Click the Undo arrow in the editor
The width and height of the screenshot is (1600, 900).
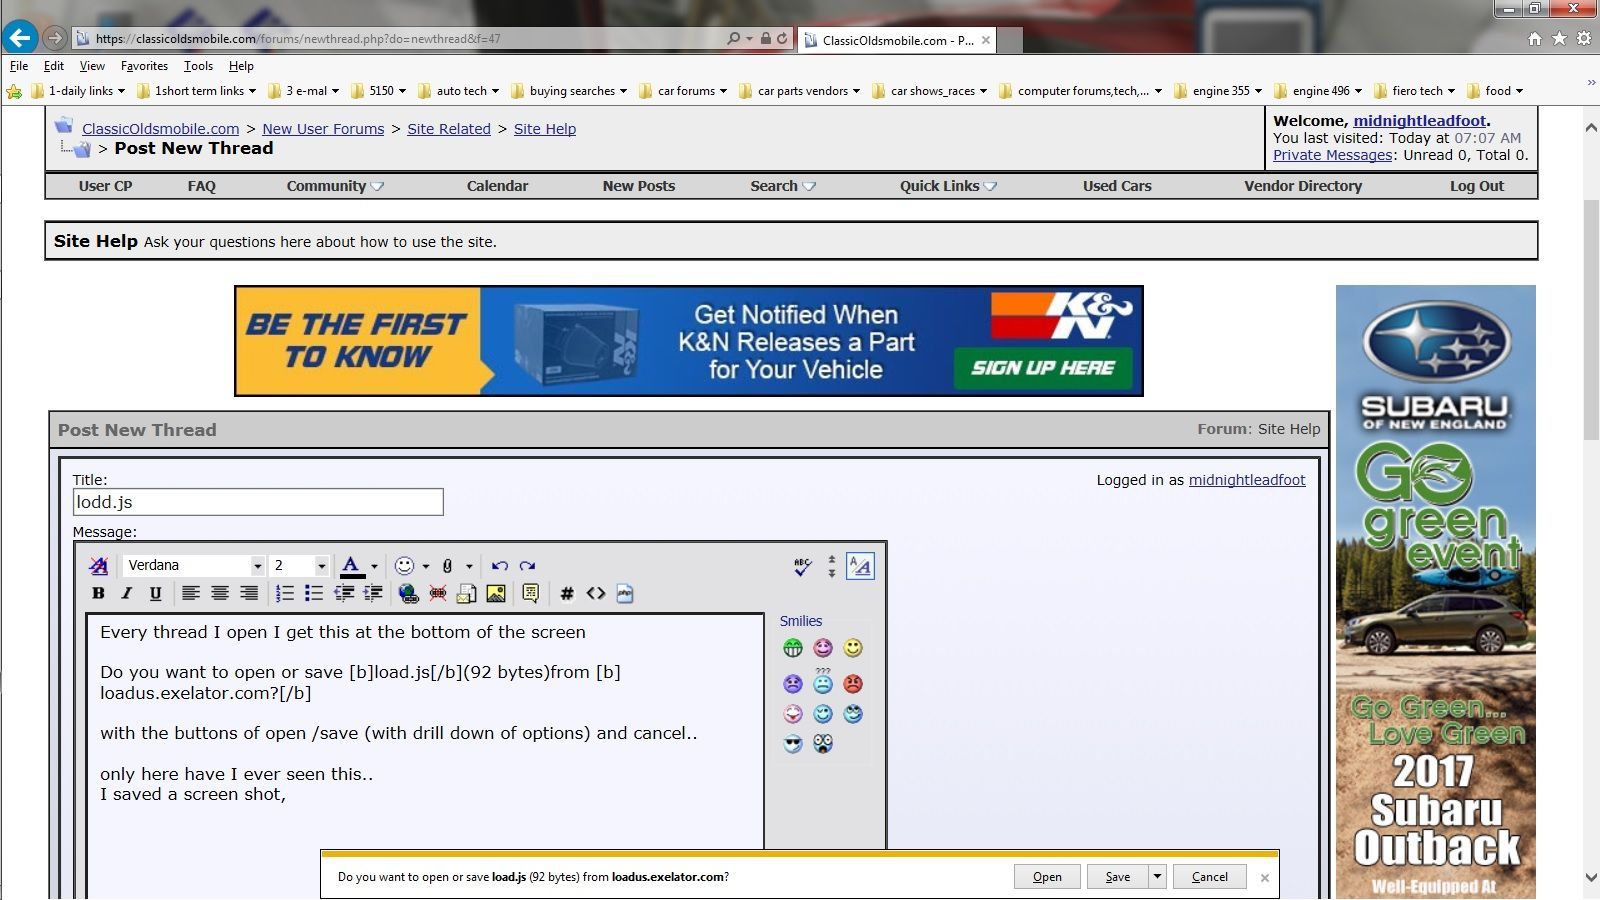point(499,566)
